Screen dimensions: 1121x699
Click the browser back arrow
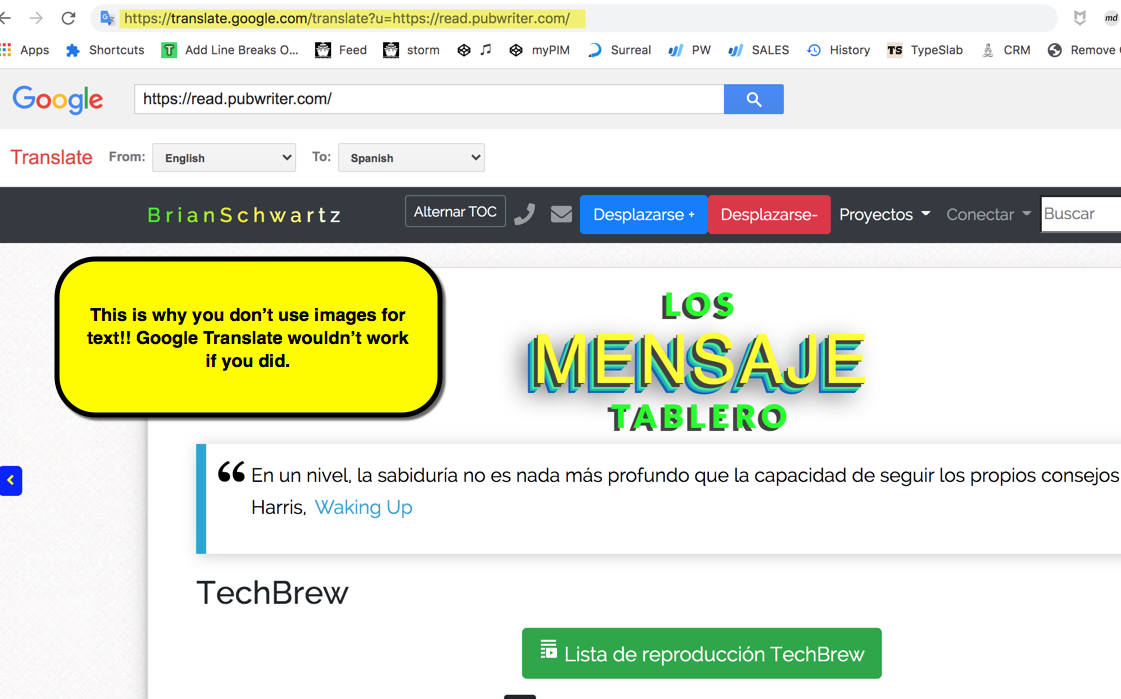click(6, 18)
